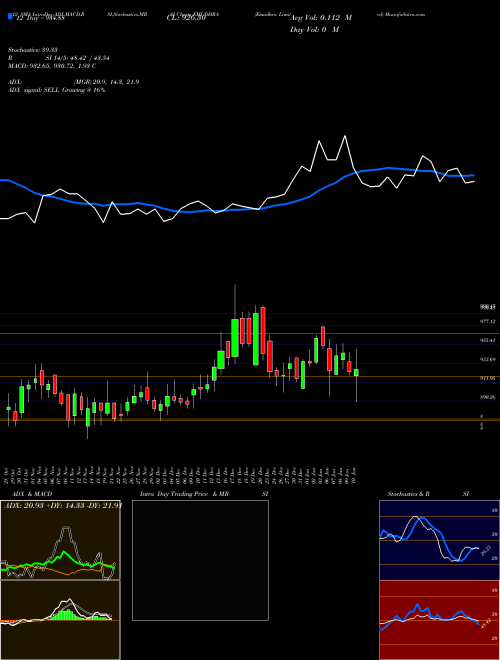Click the 'Day Vol: 0 M' value
The width and height of the screenshot is (500, 660).
314,30
